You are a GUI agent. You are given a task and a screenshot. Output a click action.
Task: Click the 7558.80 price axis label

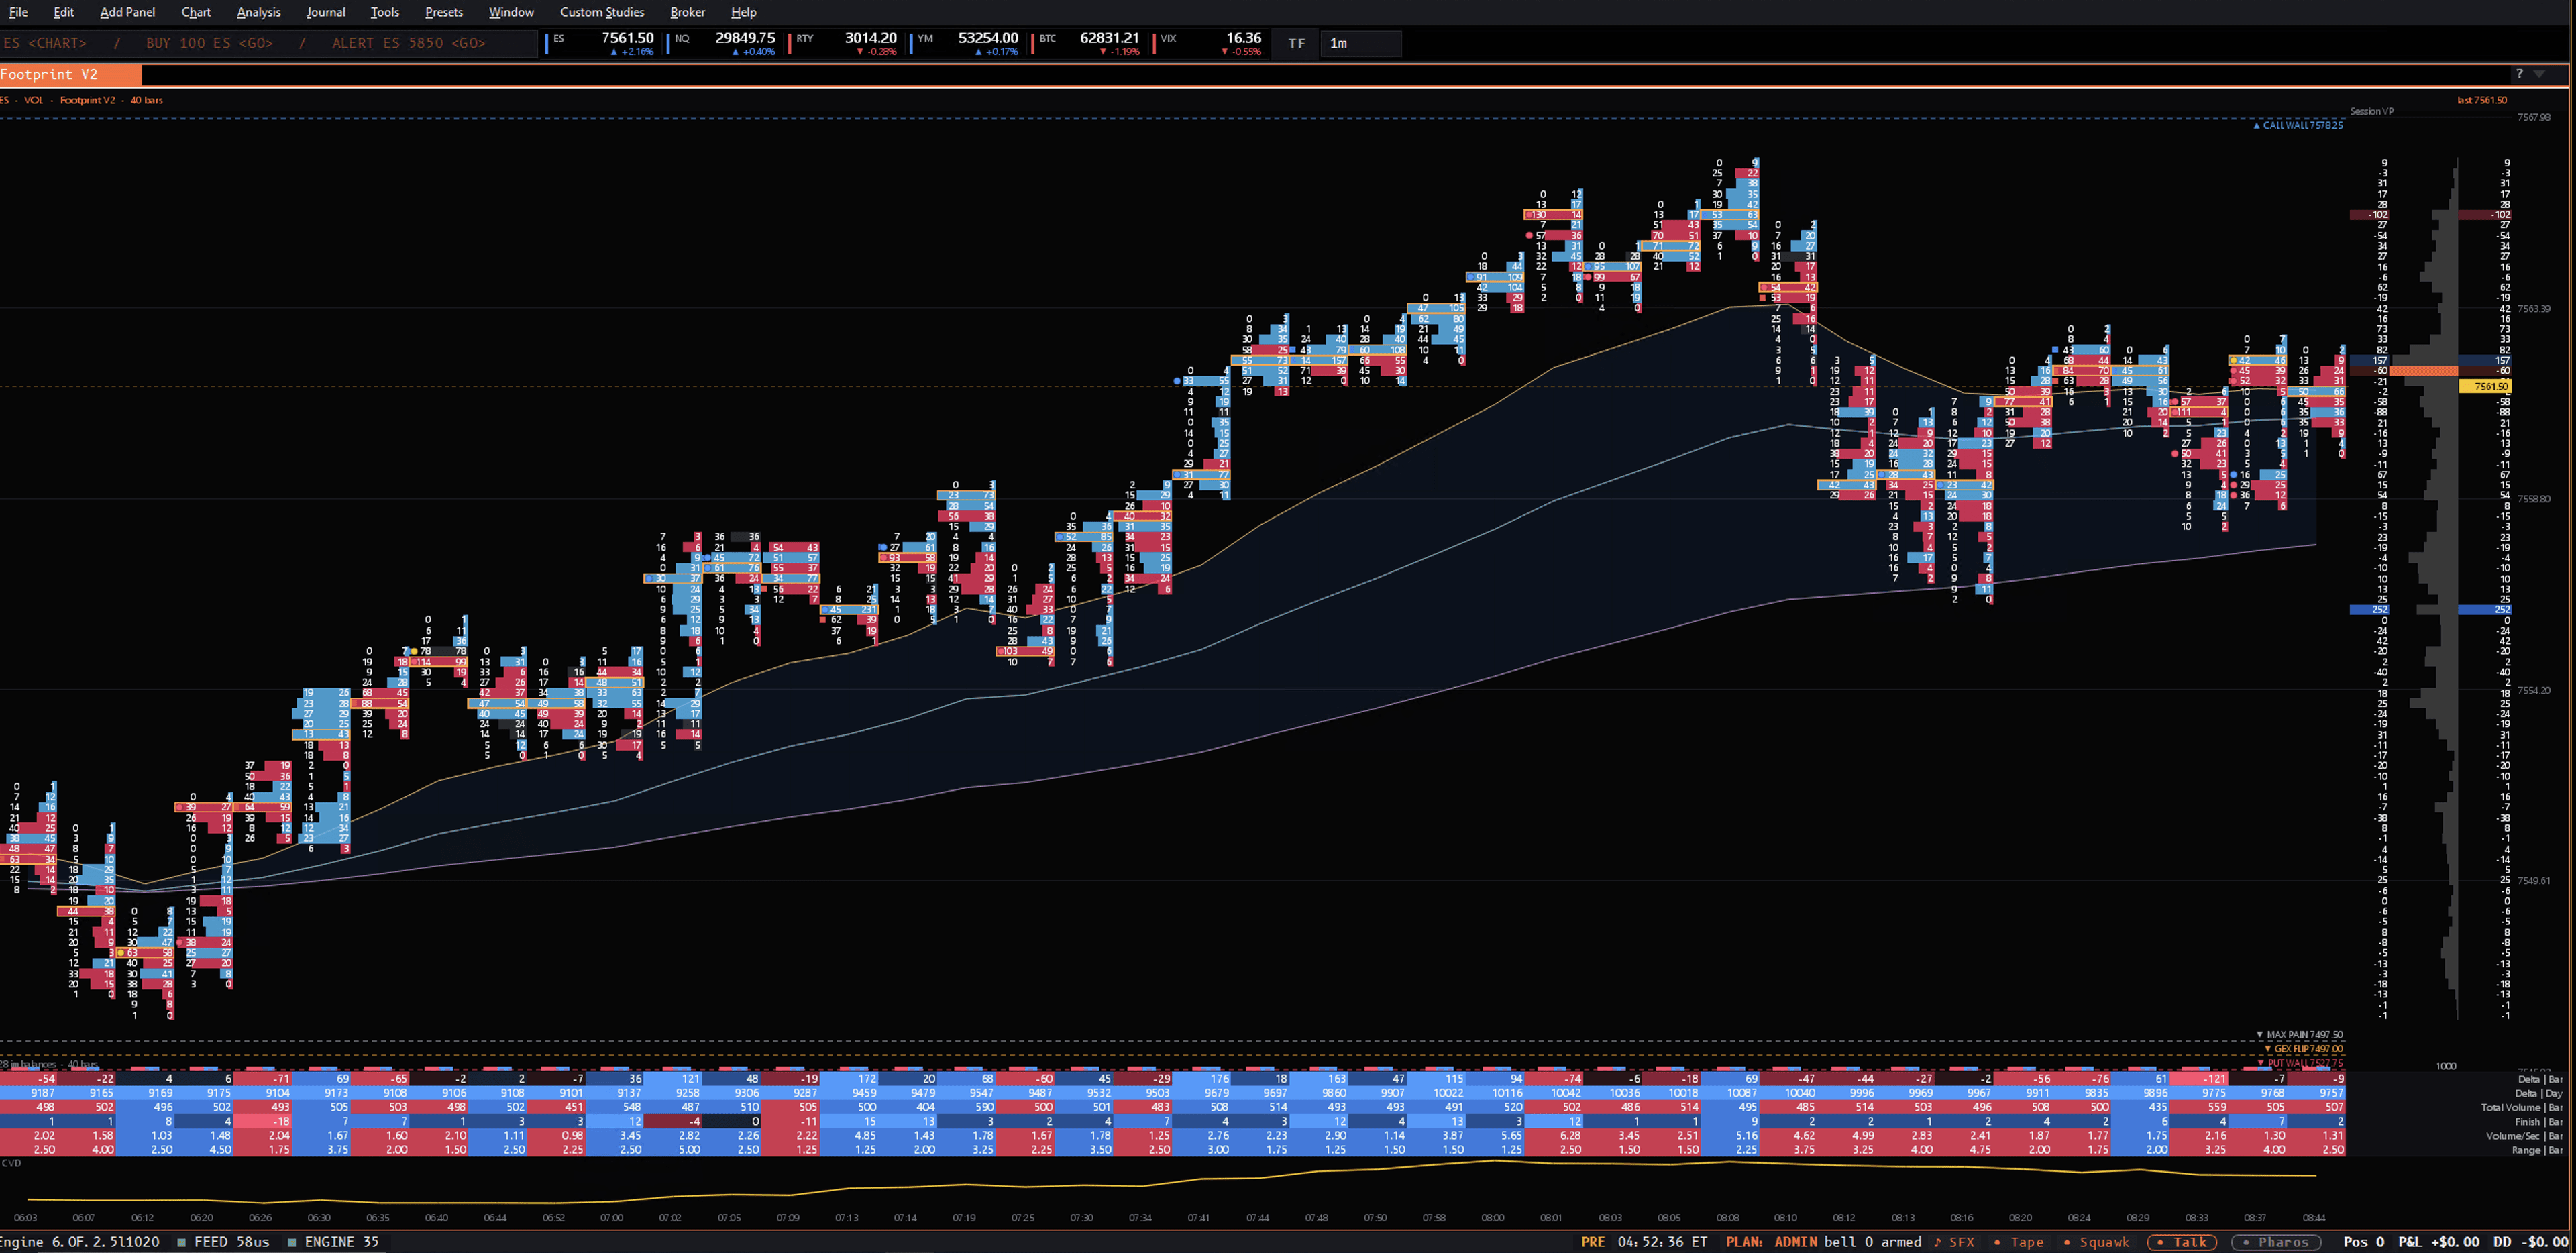tap(2533, 499)
